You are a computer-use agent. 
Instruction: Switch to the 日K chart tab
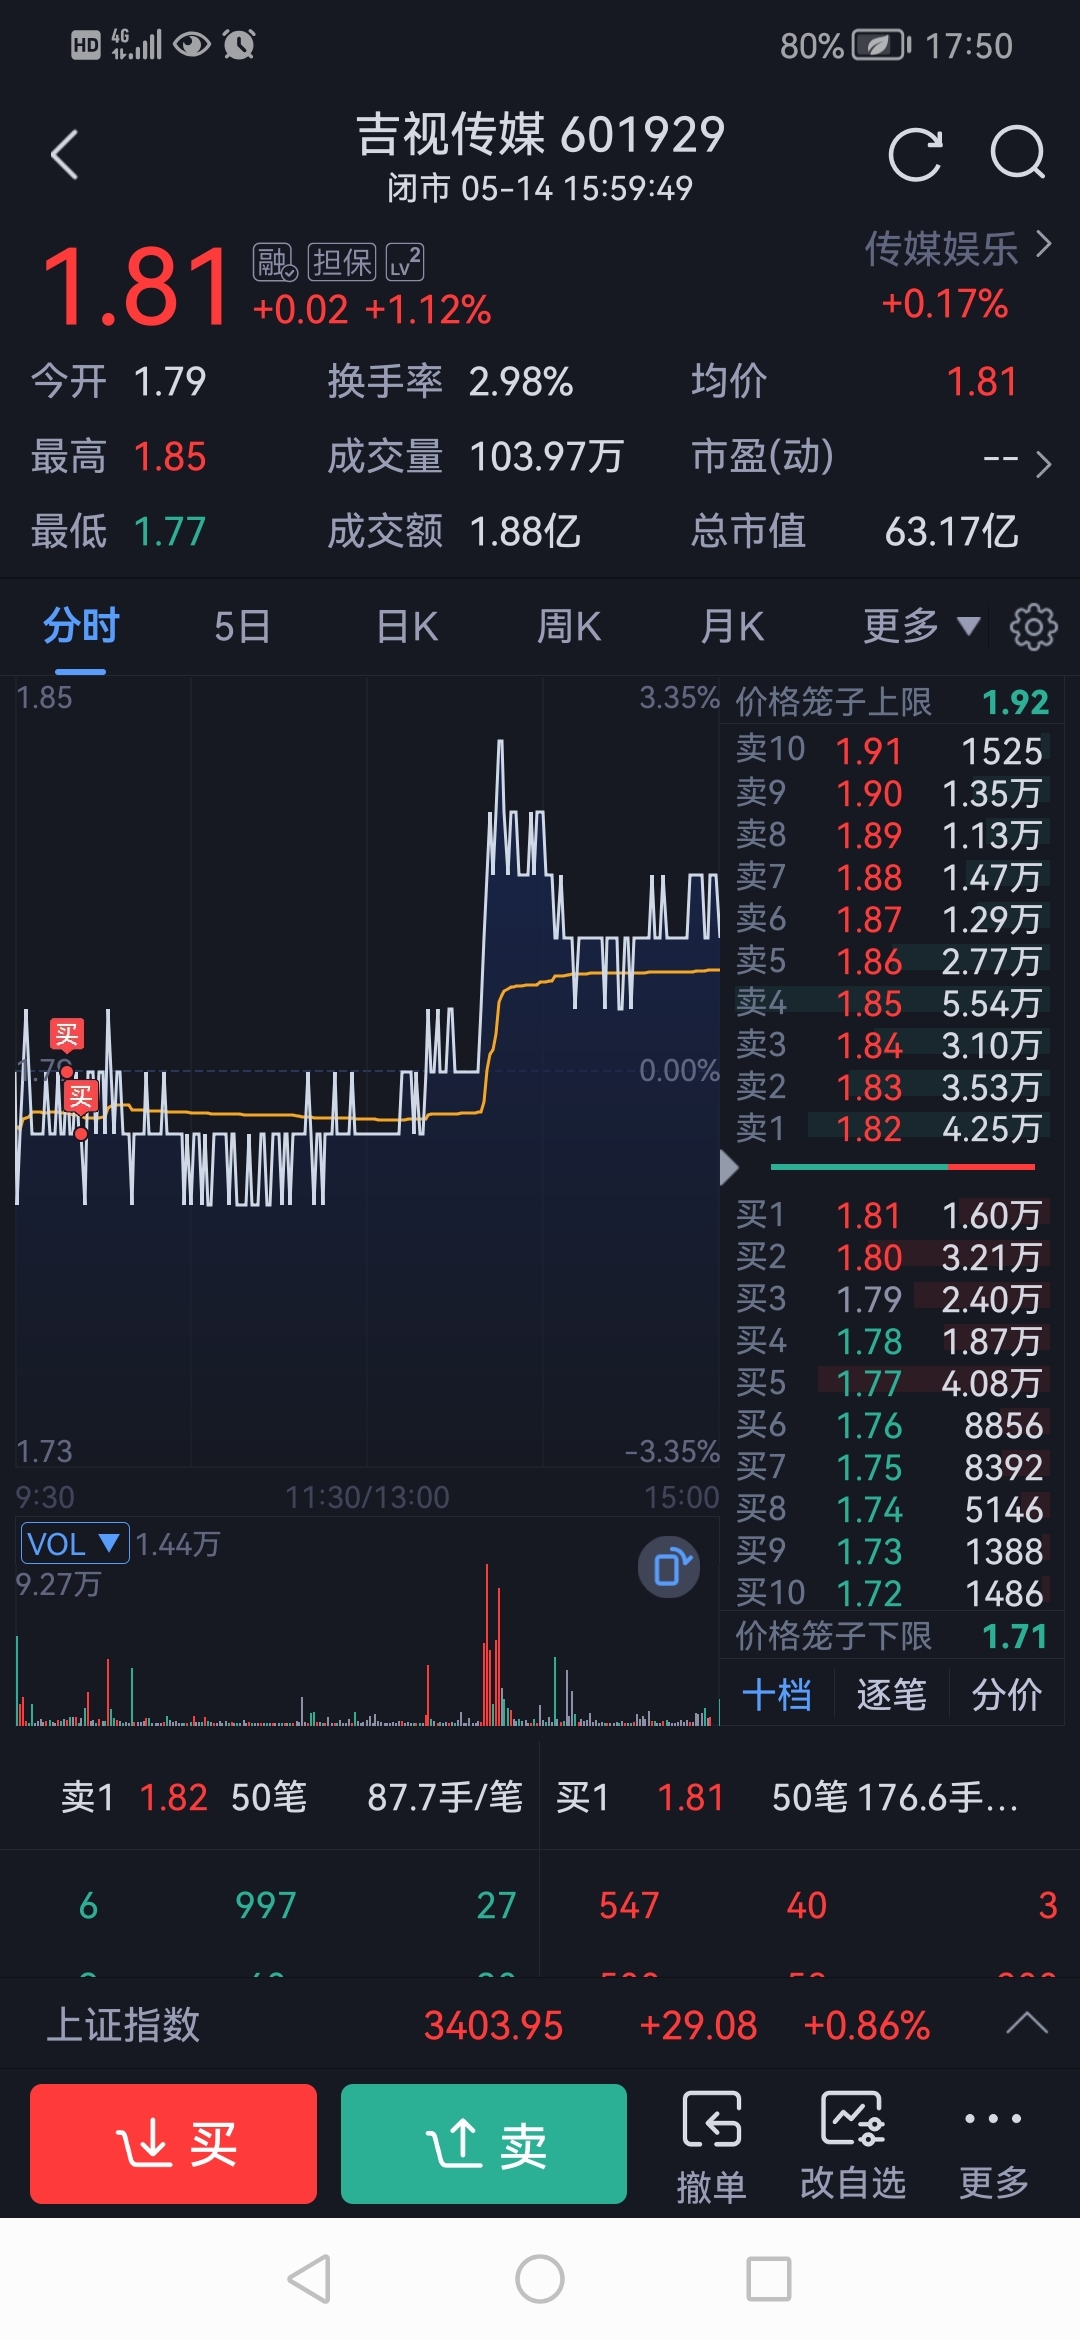(x=407, y=627)
